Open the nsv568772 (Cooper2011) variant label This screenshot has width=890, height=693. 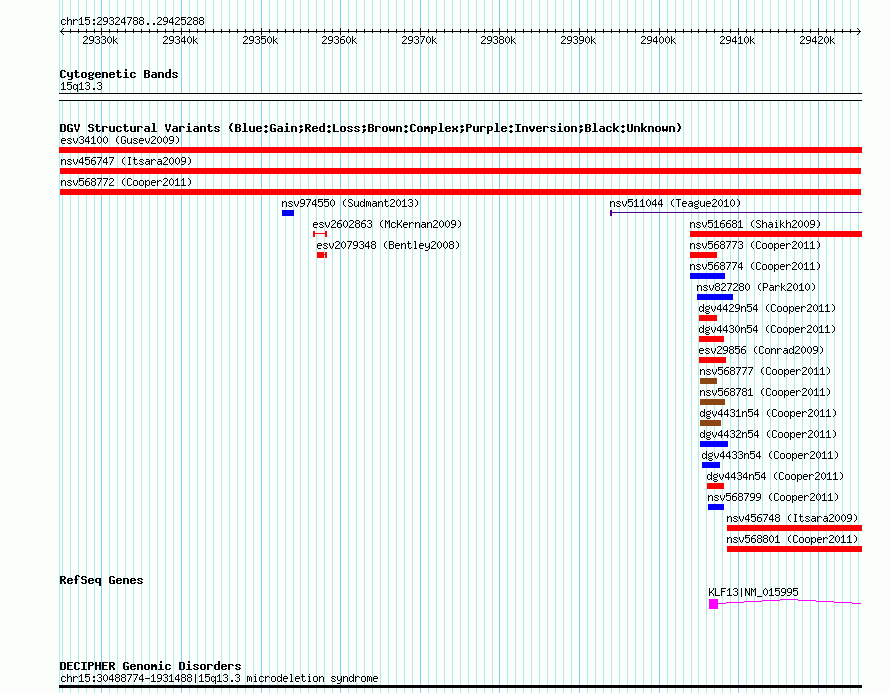(x=126, y=182)
